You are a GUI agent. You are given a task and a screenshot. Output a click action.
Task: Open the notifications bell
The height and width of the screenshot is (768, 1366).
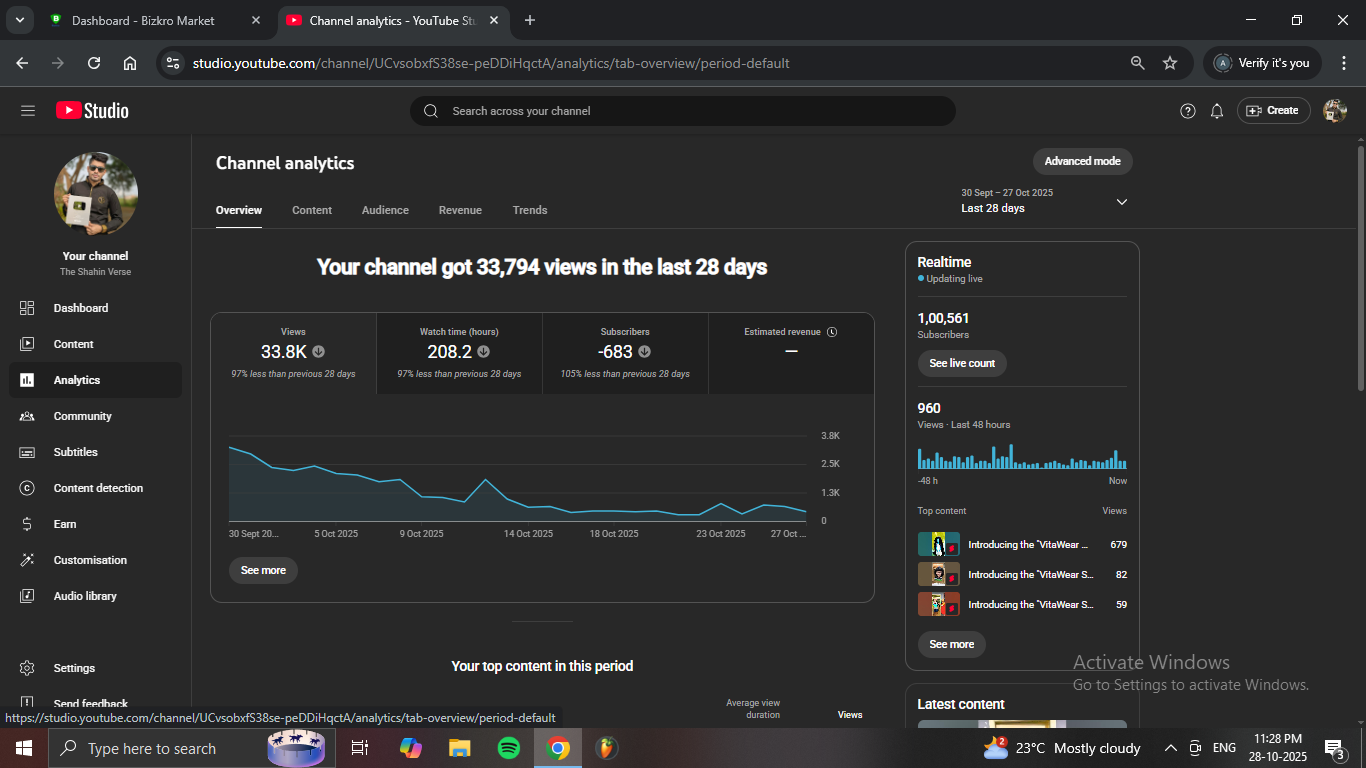coord(1217,111)
